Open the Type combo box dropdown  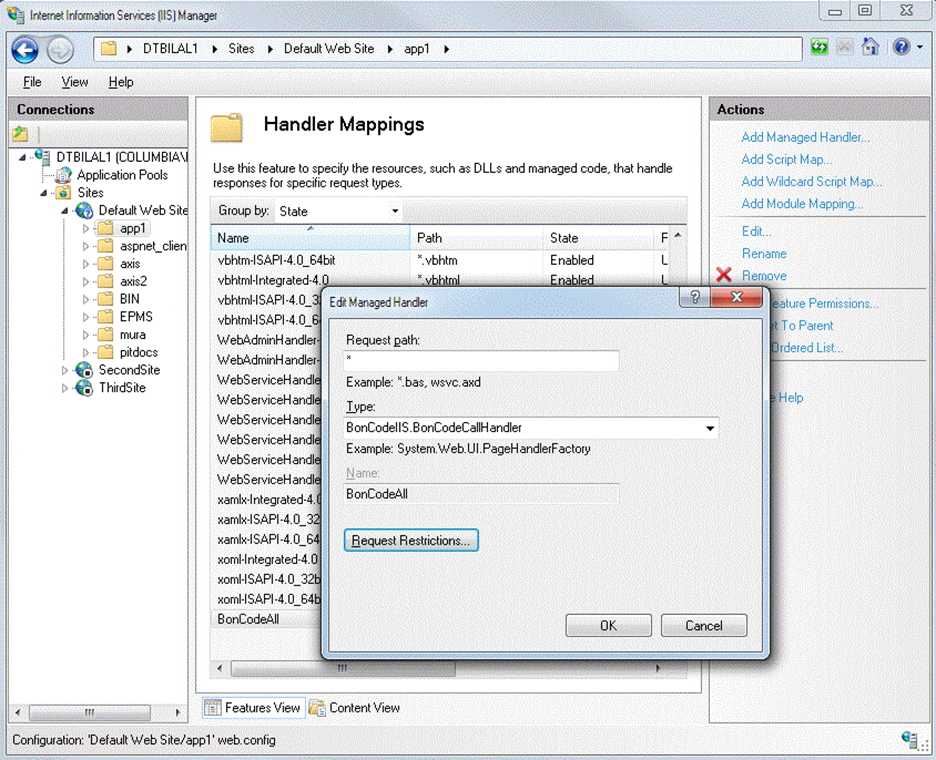click(710, 428)
